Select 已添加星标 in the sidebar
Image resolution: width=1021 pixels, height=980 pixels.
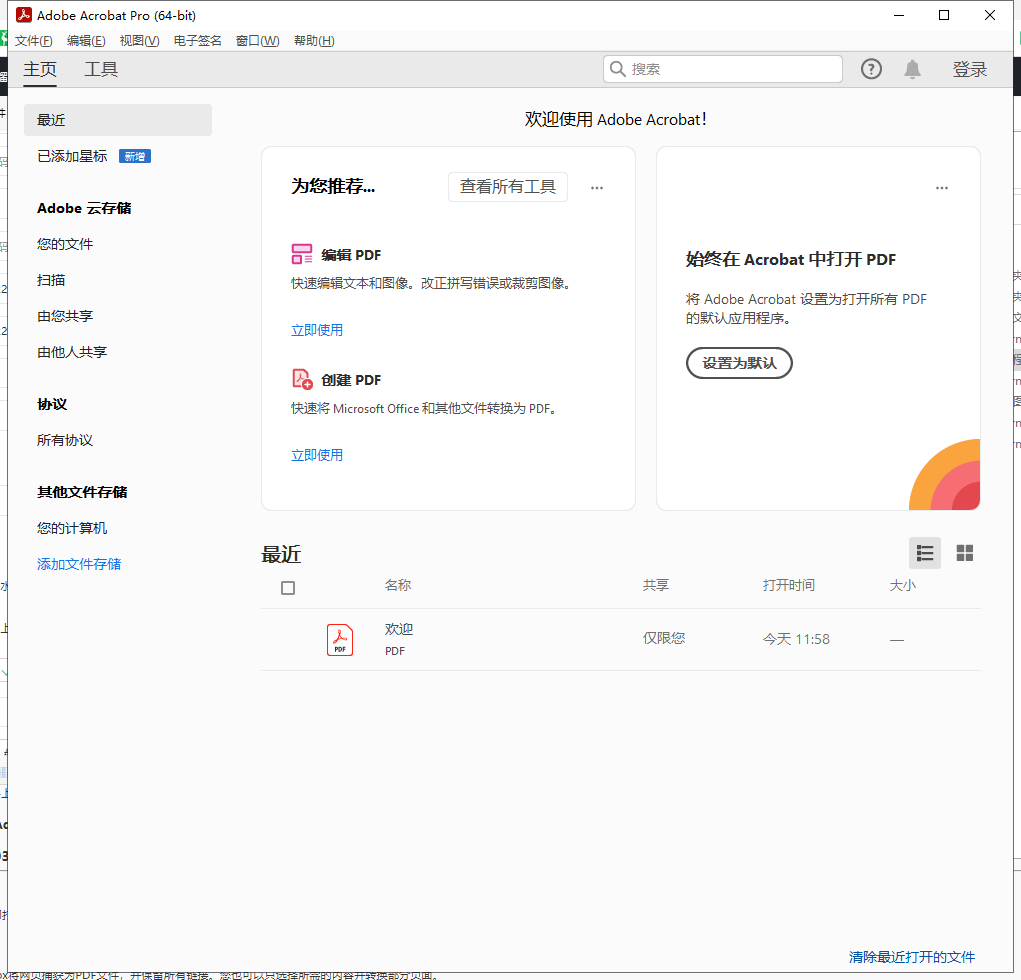click(x=72, y=156)
